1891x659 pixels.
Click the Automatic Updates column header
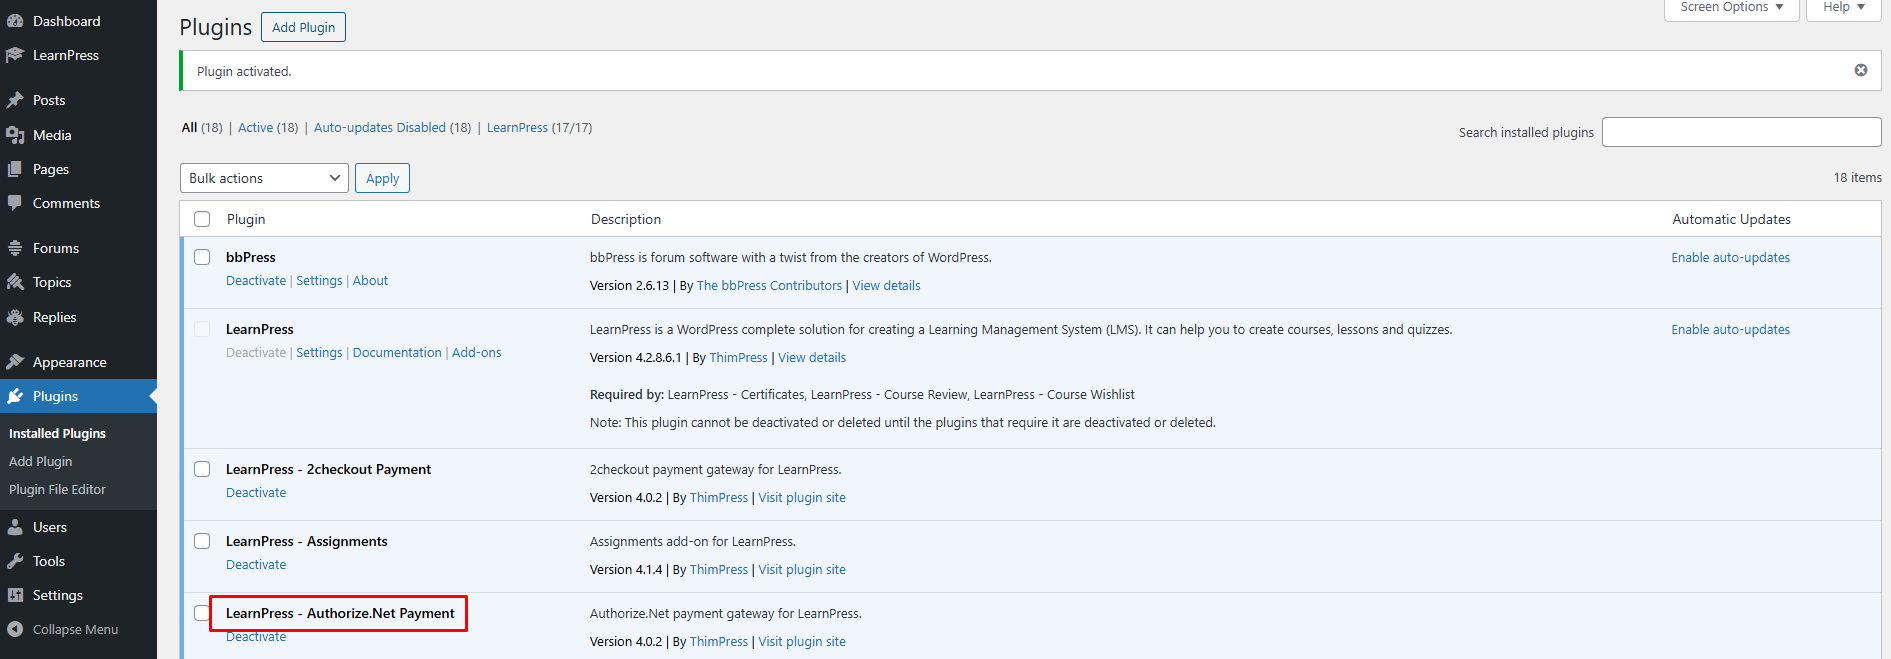point(1731,219)
